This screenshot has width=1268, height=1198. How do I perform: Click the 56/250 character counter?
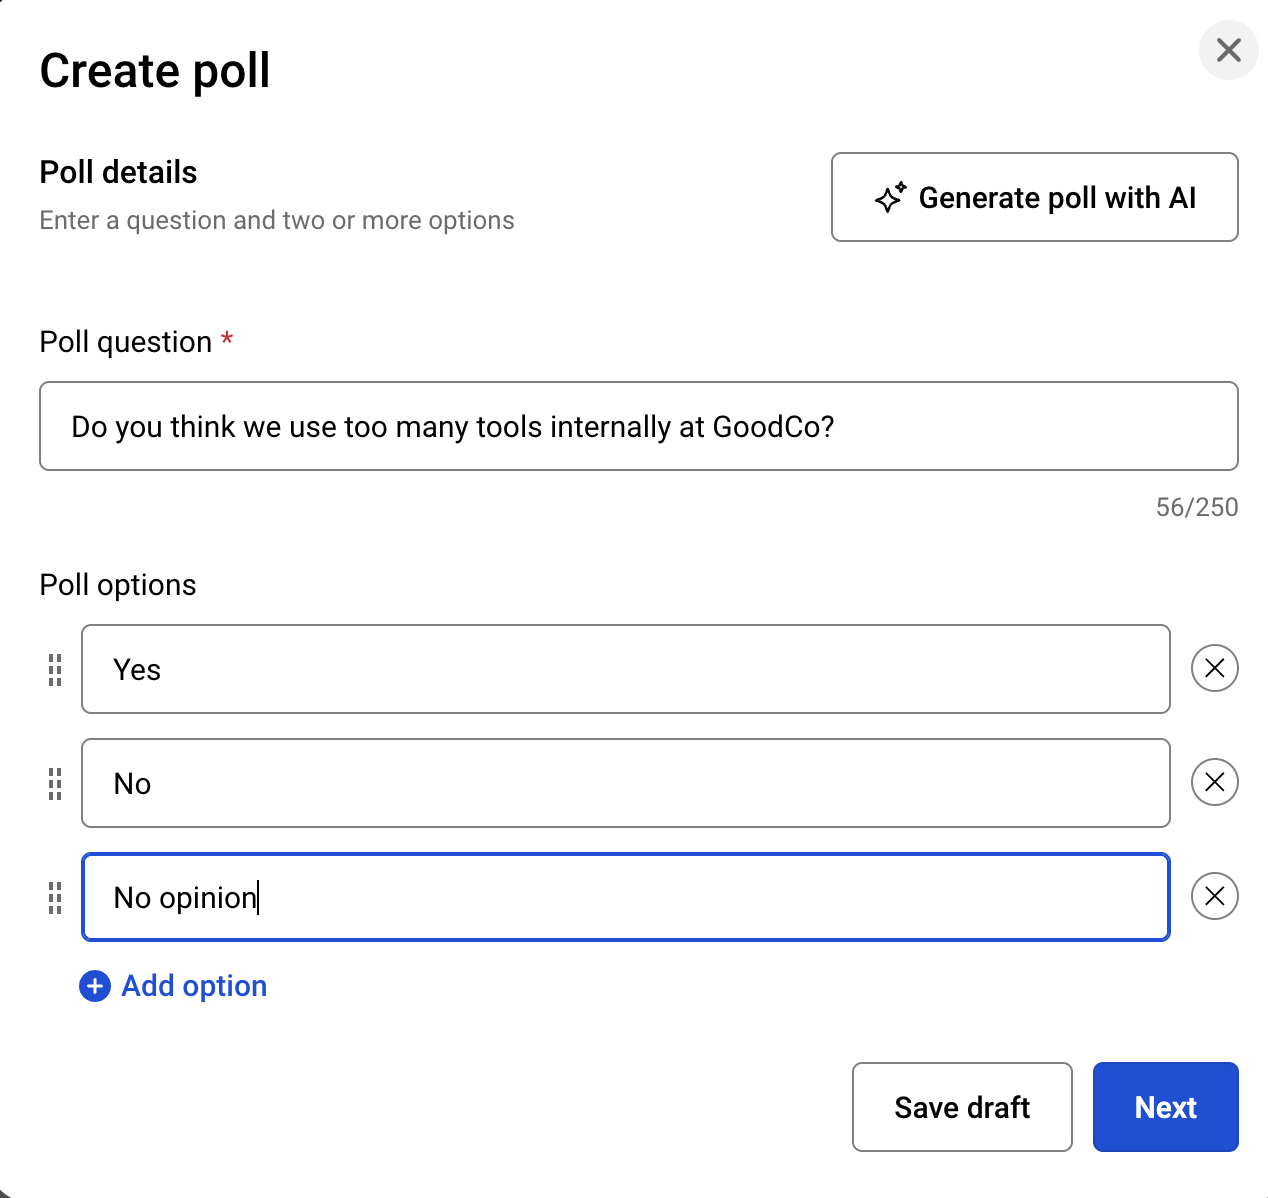point(1196,507)
